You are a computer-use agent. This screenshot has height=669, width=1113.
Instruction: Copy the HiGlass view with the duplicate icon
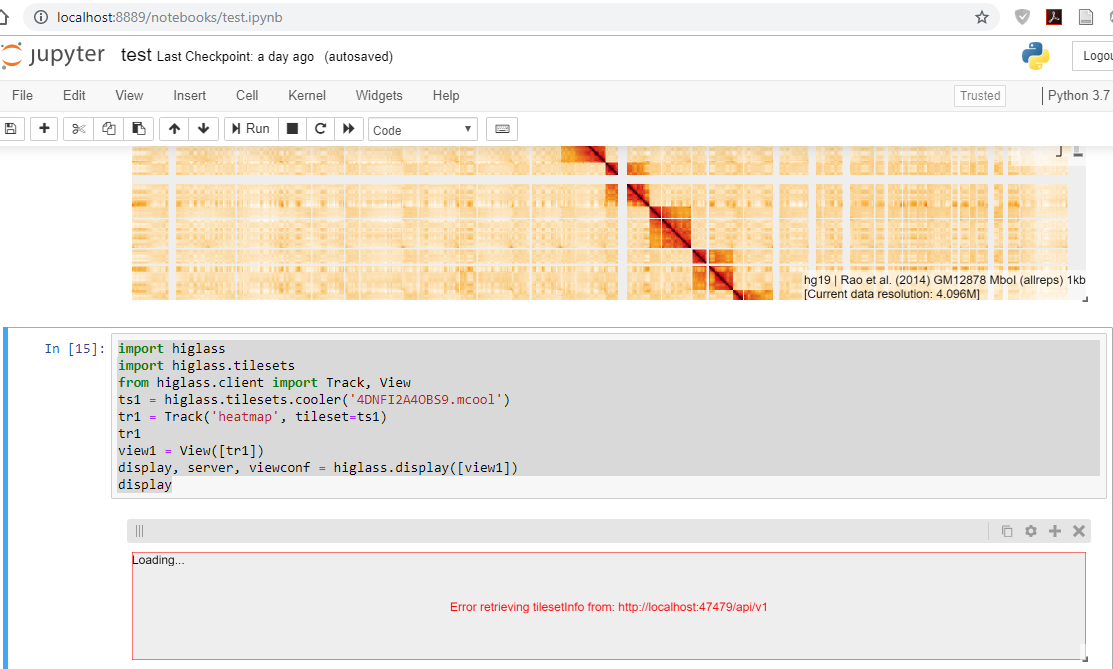coord(1007,531)
